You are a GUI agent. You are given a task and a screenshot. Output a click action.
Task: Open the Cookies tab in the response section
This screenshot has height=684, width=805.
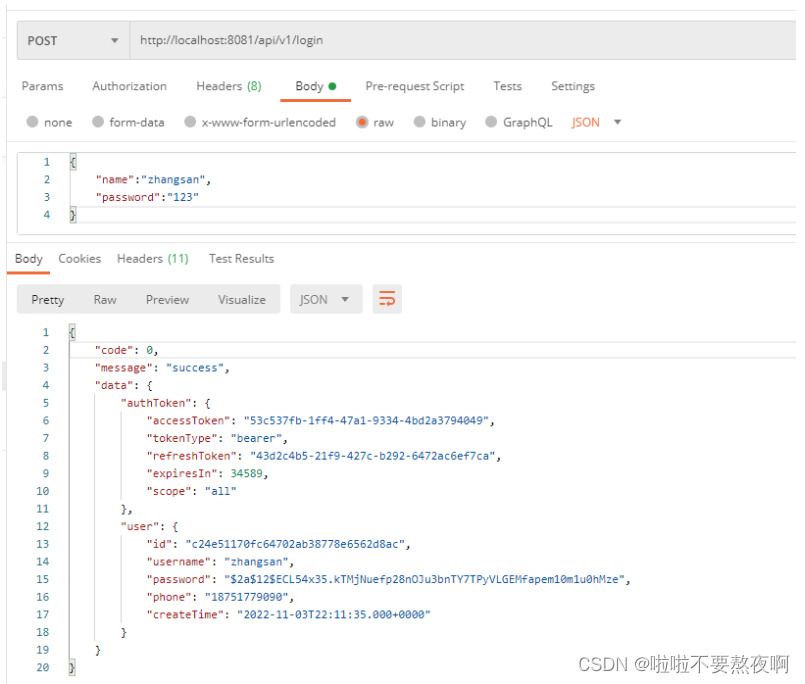click(79, 258)
